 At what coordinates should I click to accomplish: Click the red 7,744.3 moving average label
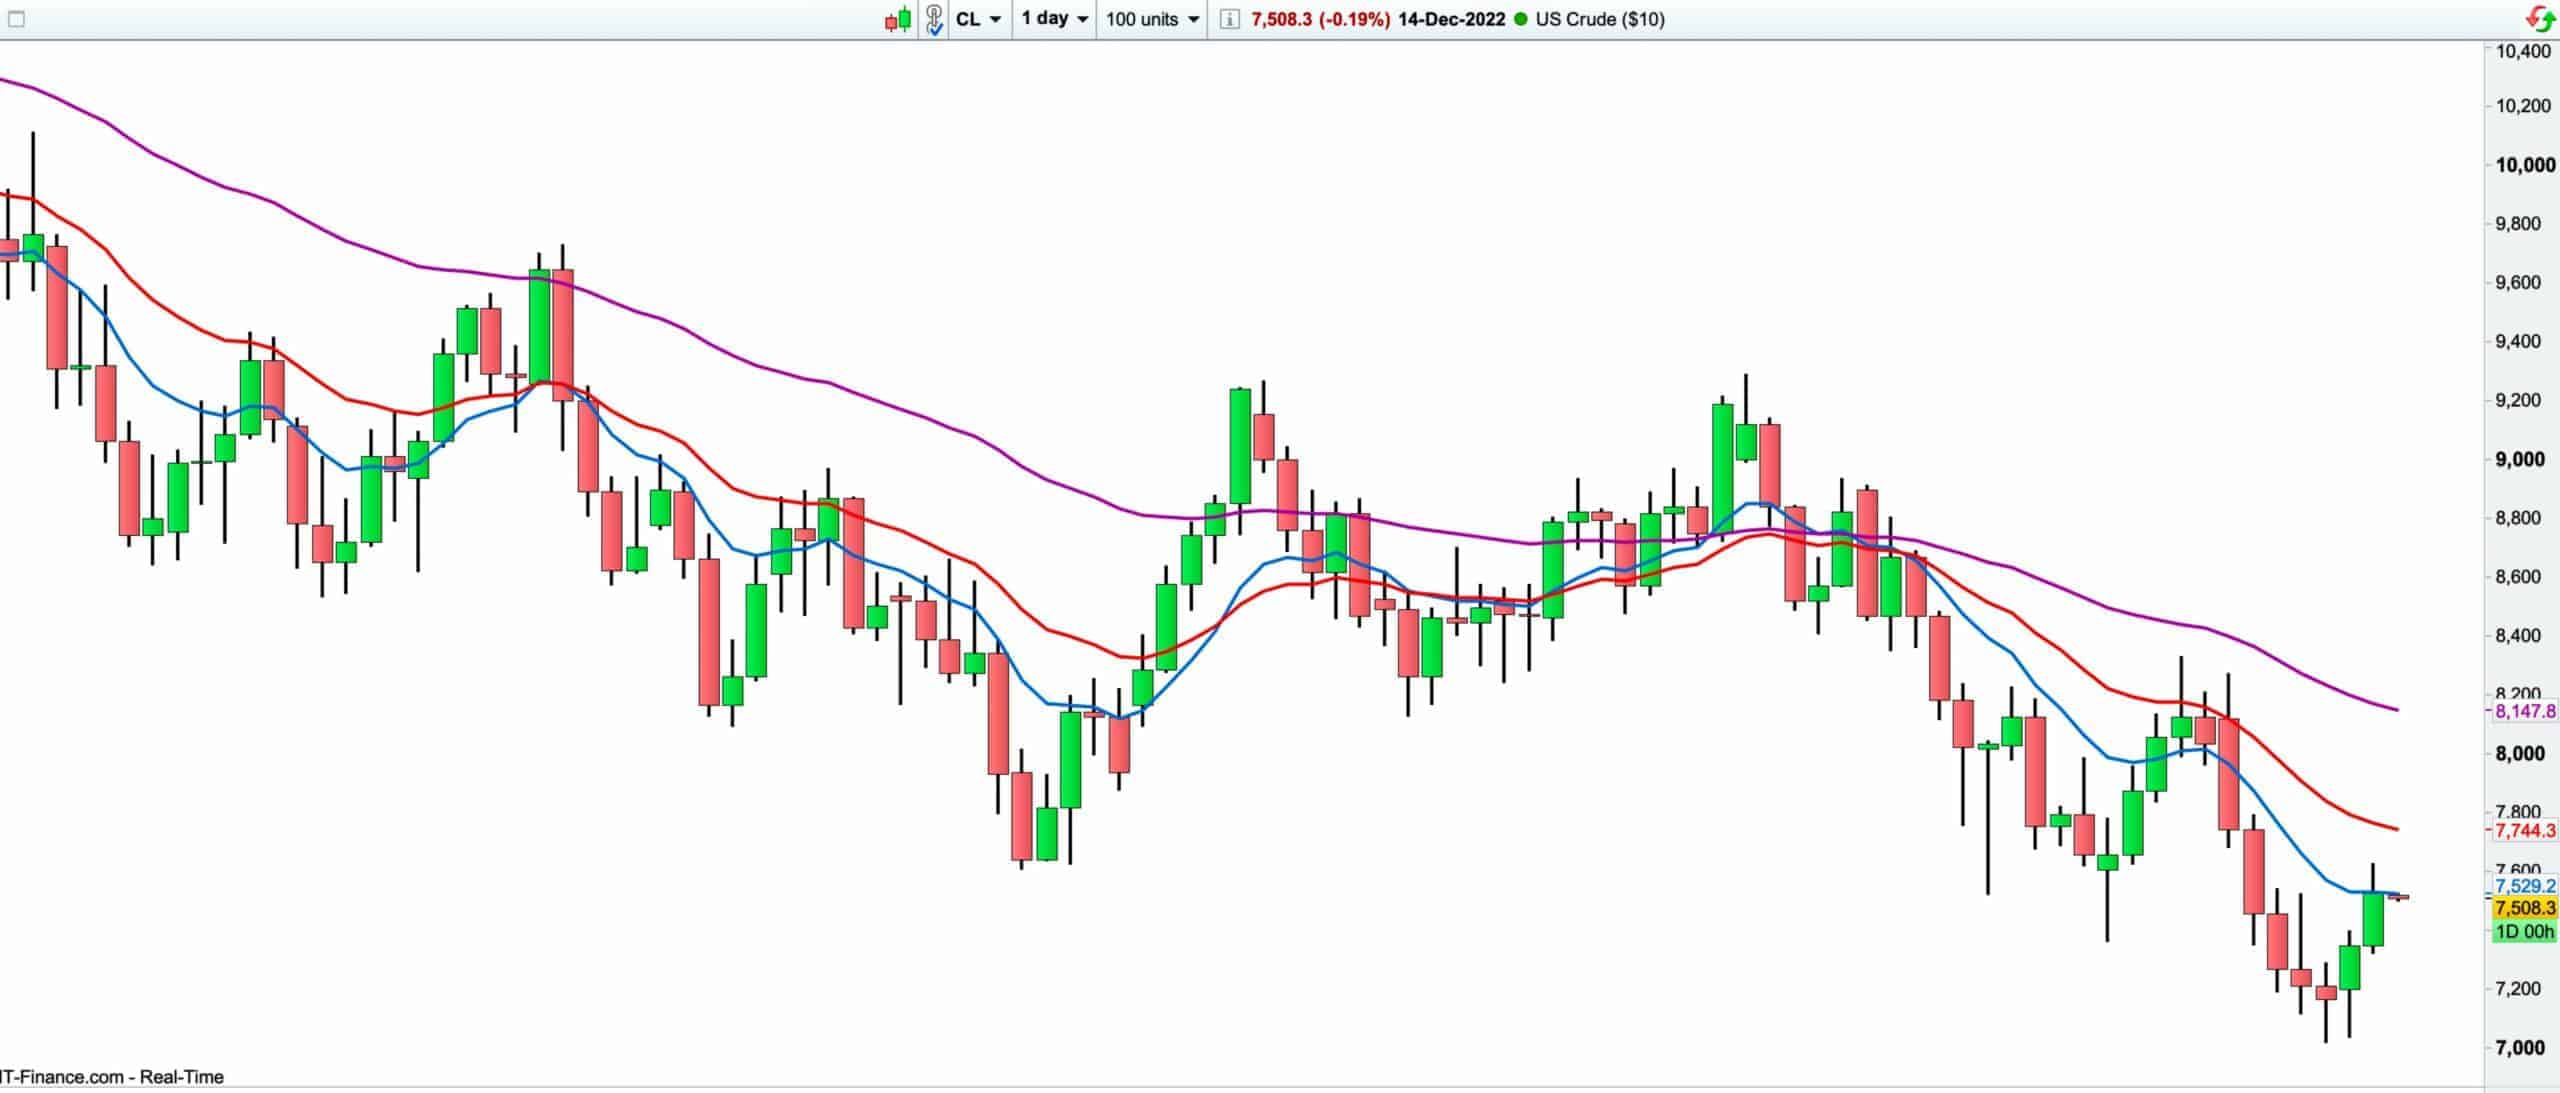[2525, 830]
